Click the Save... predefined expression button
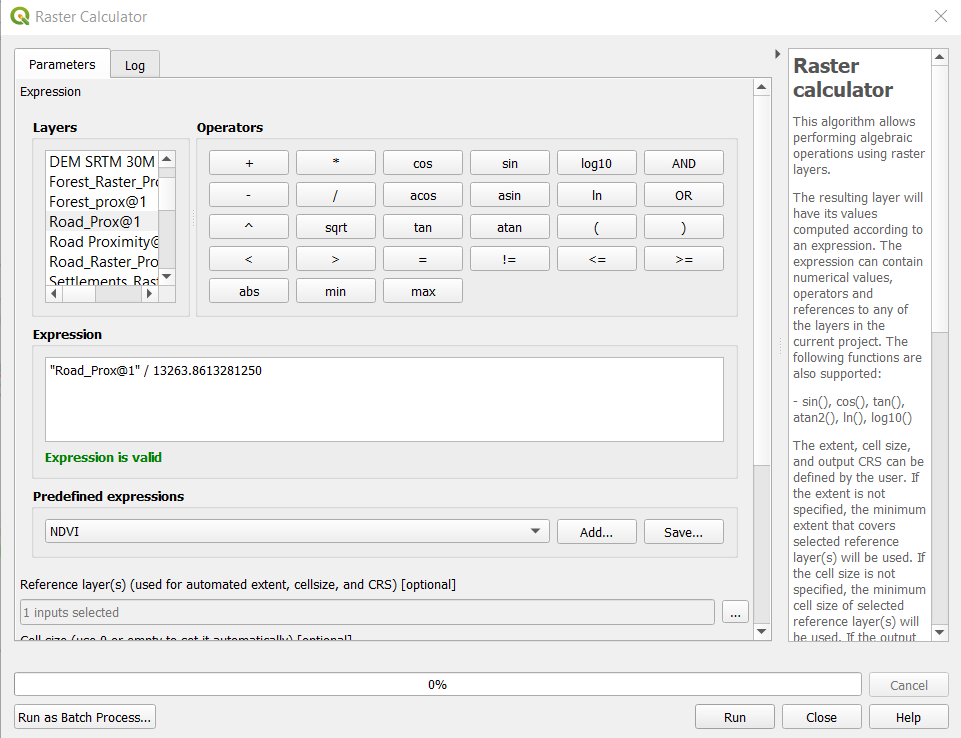This screenshot has width=961, height=738. pyautogui.click(x=683, y=532)
